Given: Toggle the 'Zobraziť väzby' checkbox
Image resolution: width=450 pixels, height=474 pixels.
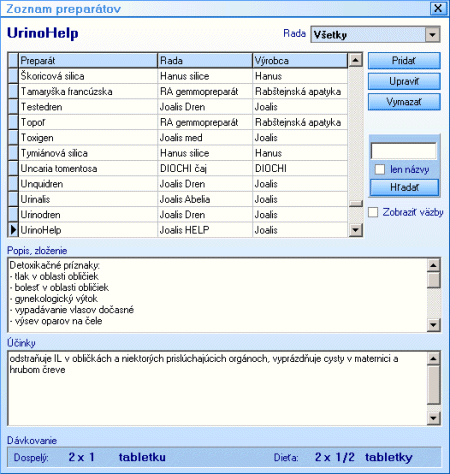Looking at the screenshot, I should pyautogui.click(x=373, y=212).
